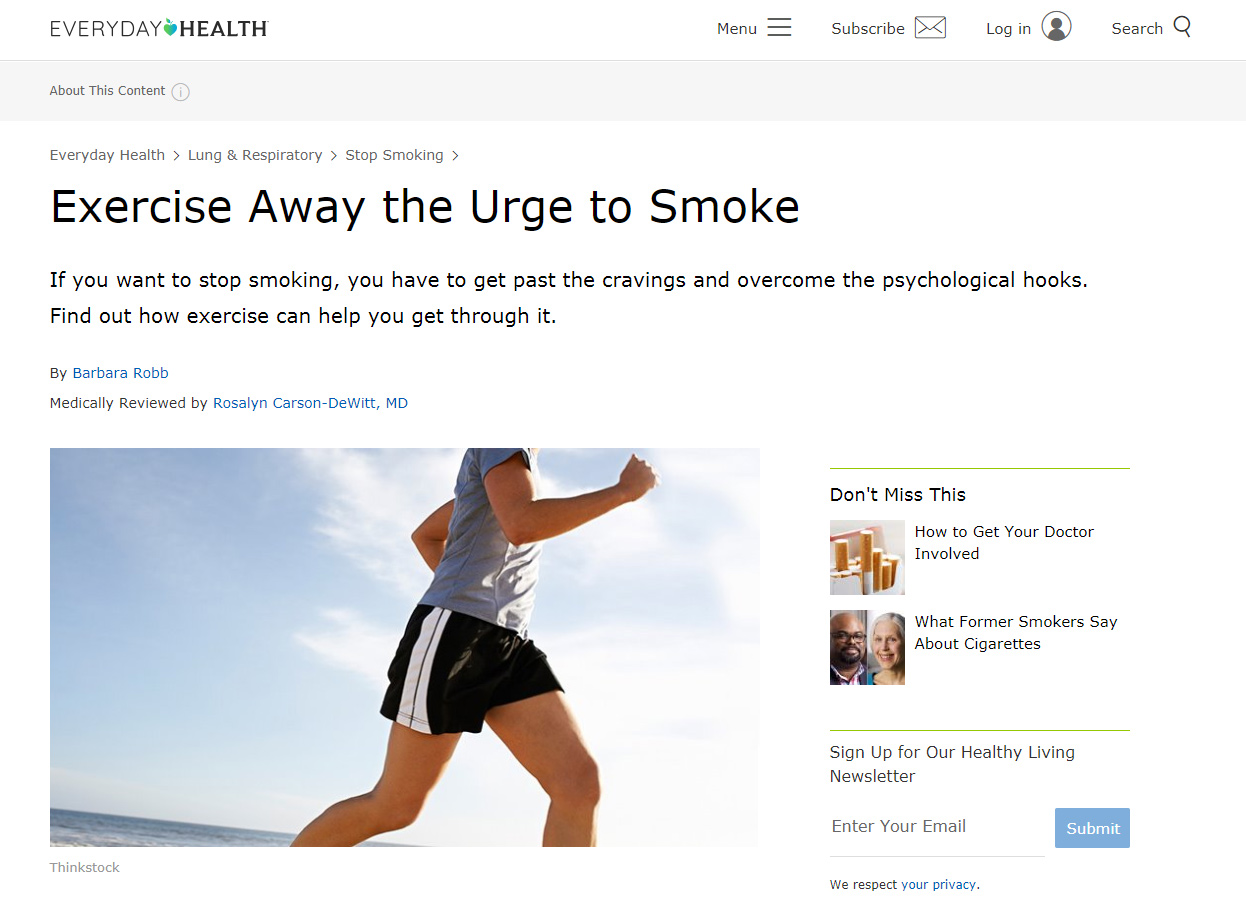
Task: Open the Lung & Respiratory breadcrumb
Action: pyautogui.click(x=255, y=155)
